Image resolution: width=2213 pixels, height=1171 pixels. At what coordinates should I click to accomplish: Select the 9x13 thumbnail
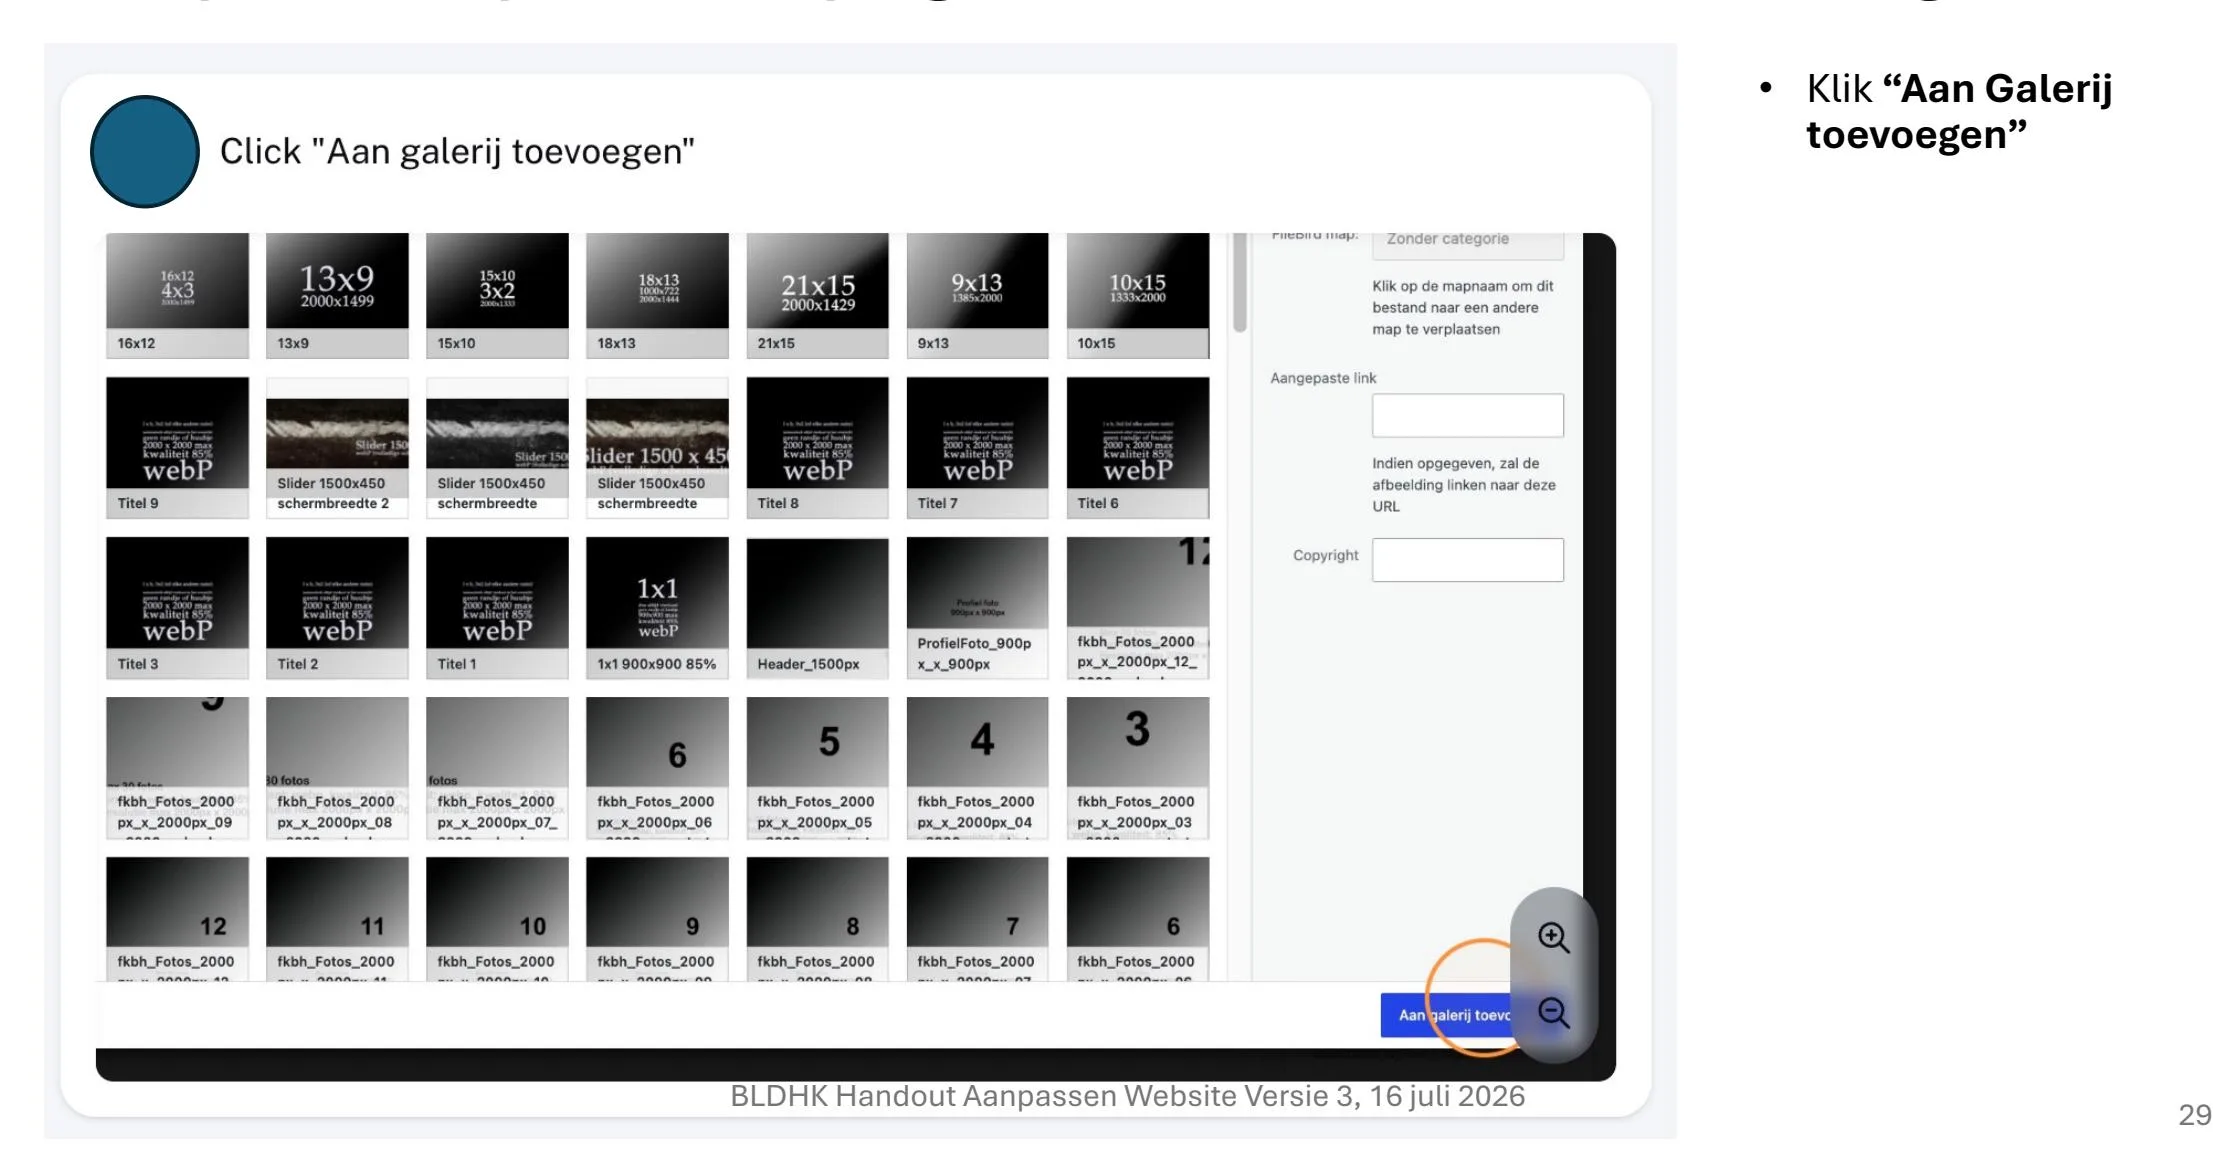[977, 295]
